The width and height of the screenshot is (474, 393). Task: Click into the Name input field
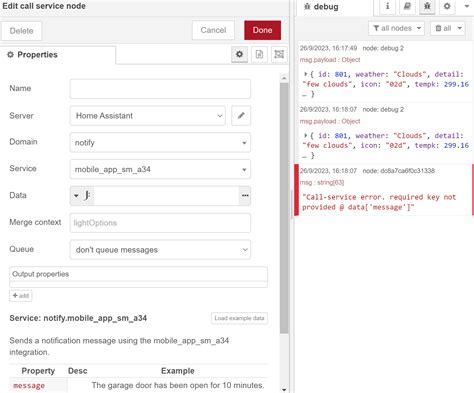click(x=160, y=89)
